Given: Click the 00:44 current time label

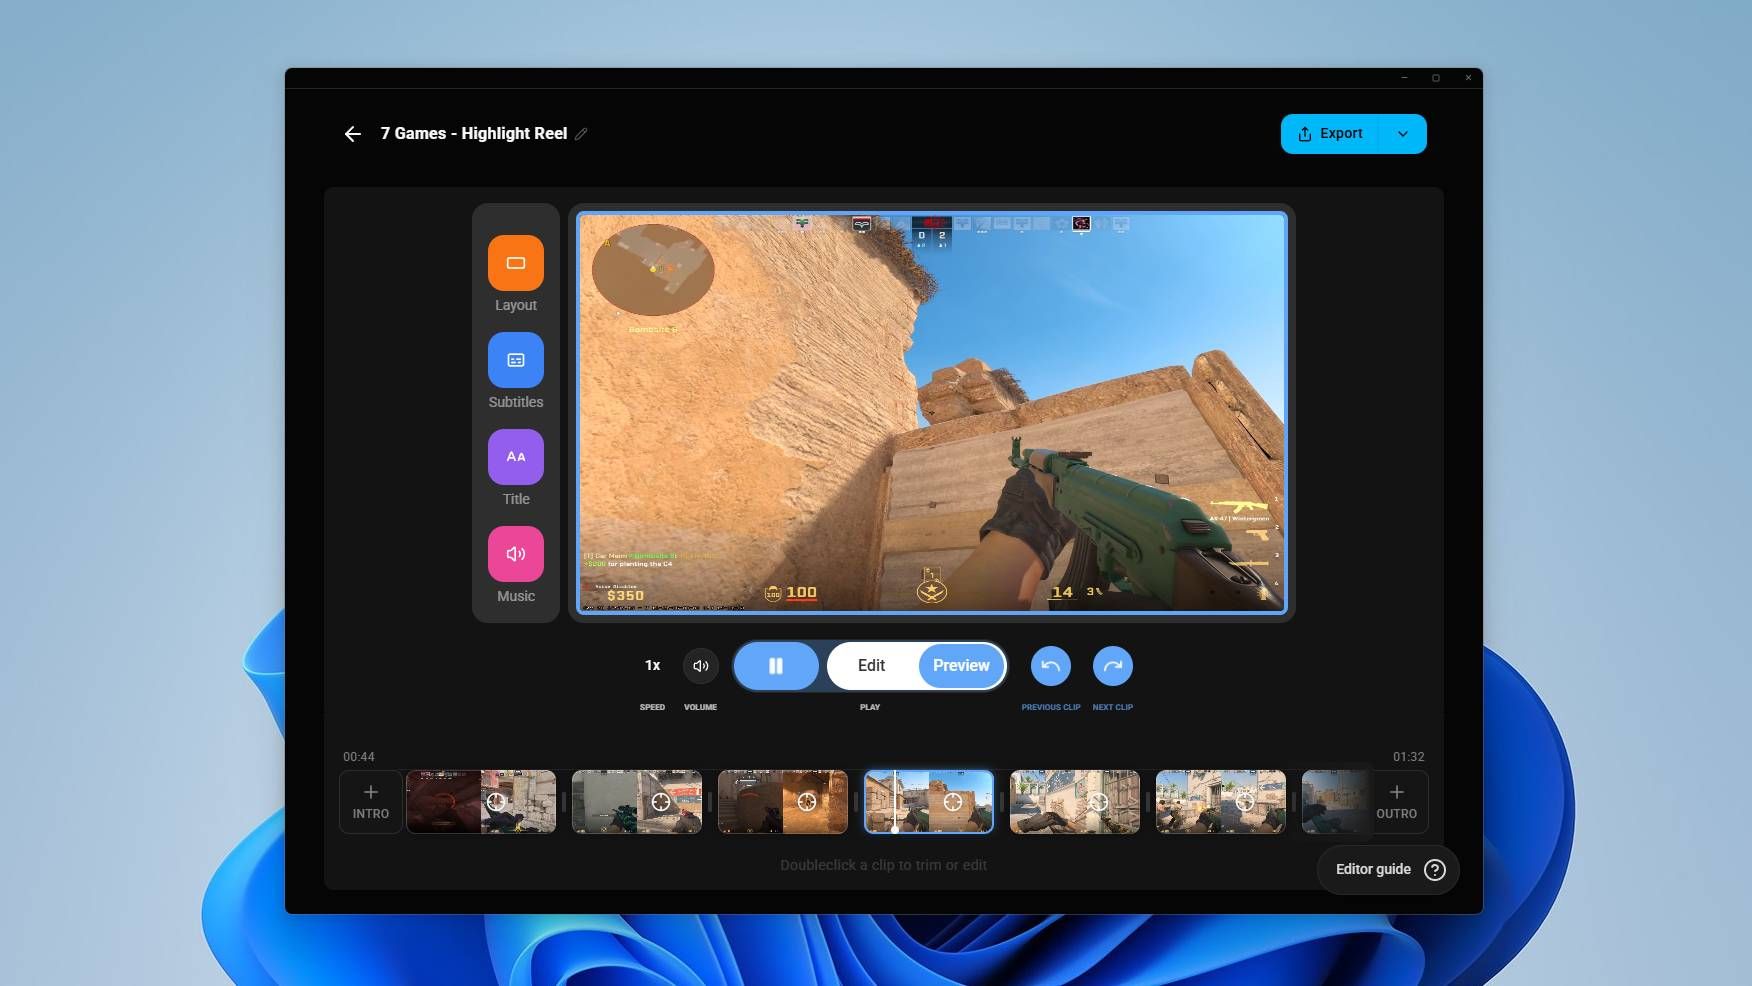Looking at the screenshot, I should pos(359,757).
